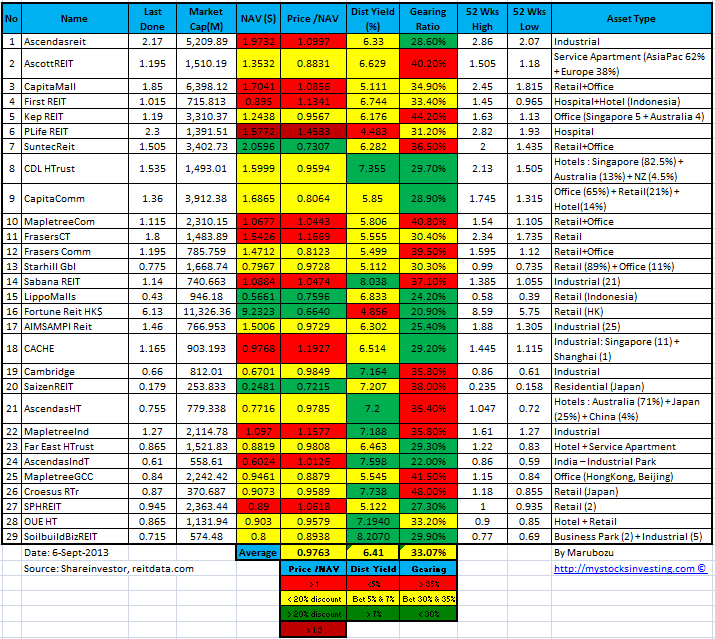Select the green legend cell > 20% discount
The image size is (715, 639).
313,614
